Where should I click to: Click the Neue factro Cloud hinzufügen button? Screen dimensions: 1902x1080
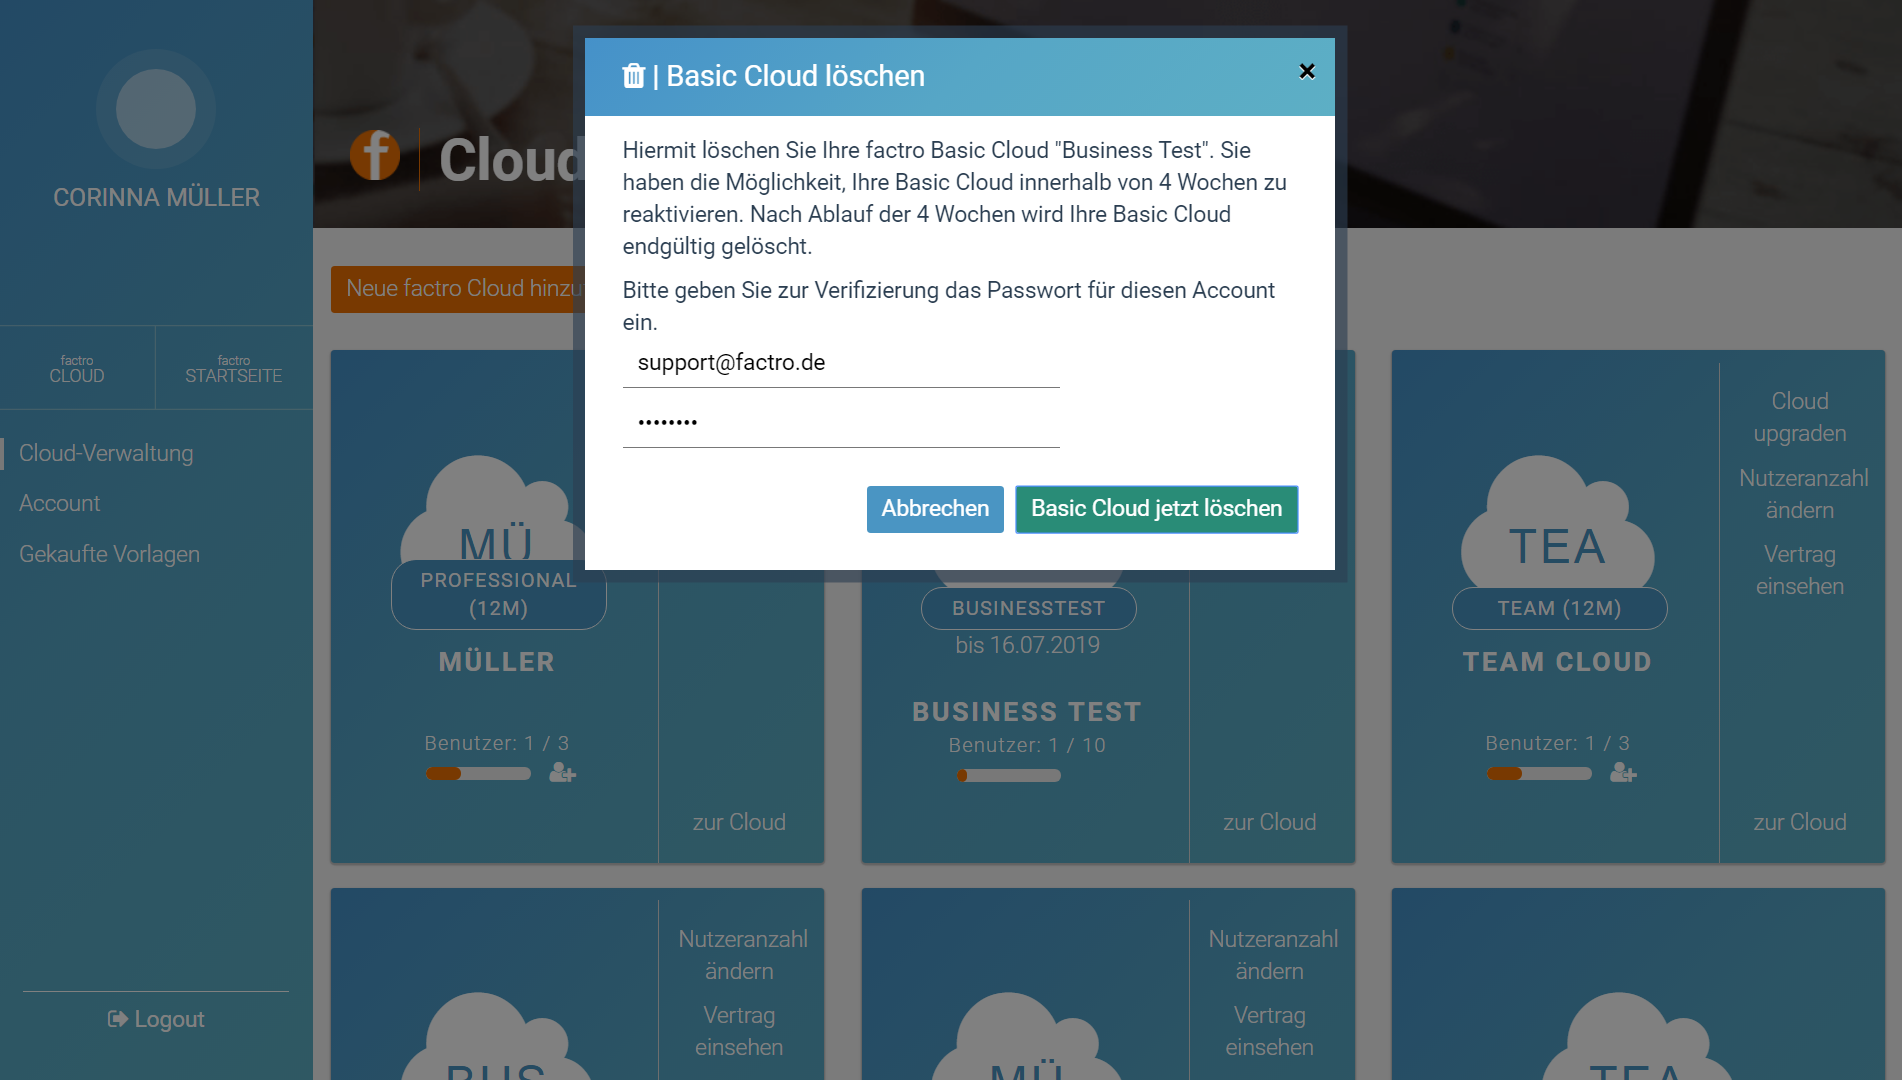[459, 289]
